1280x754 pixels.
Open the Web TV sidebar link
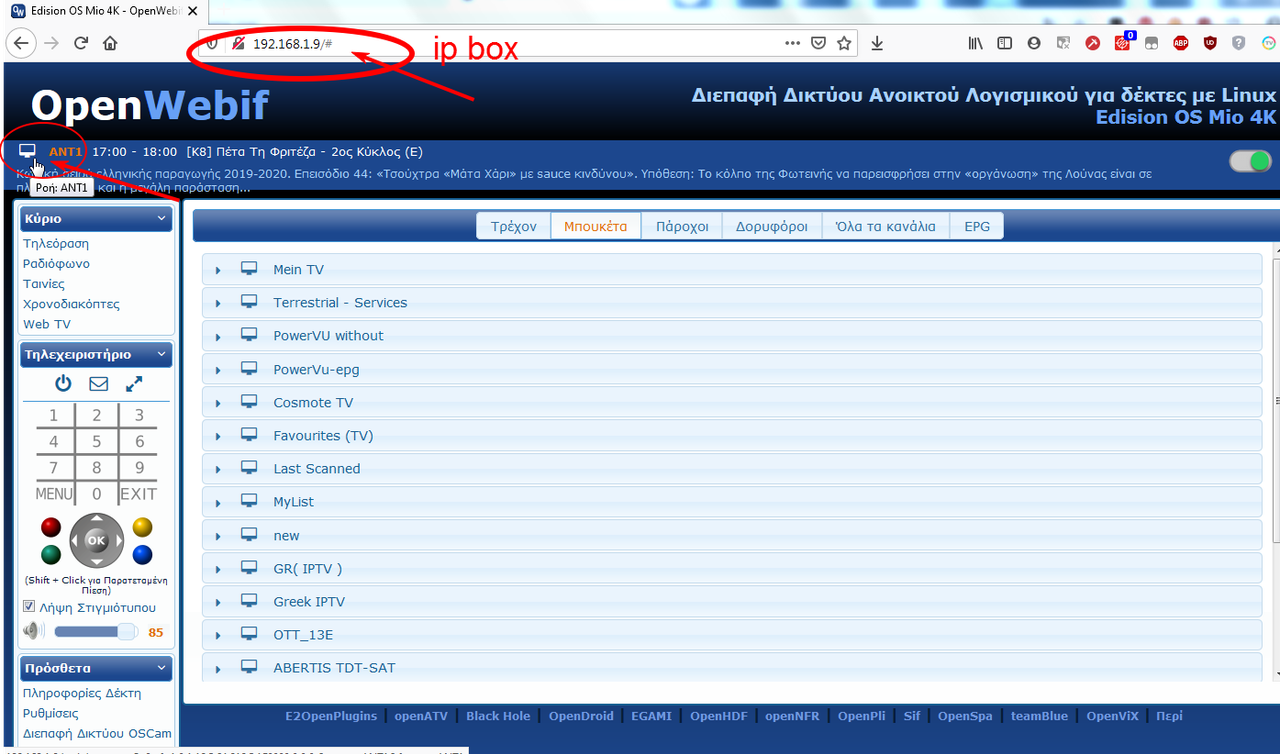click(x=47, y=324)
